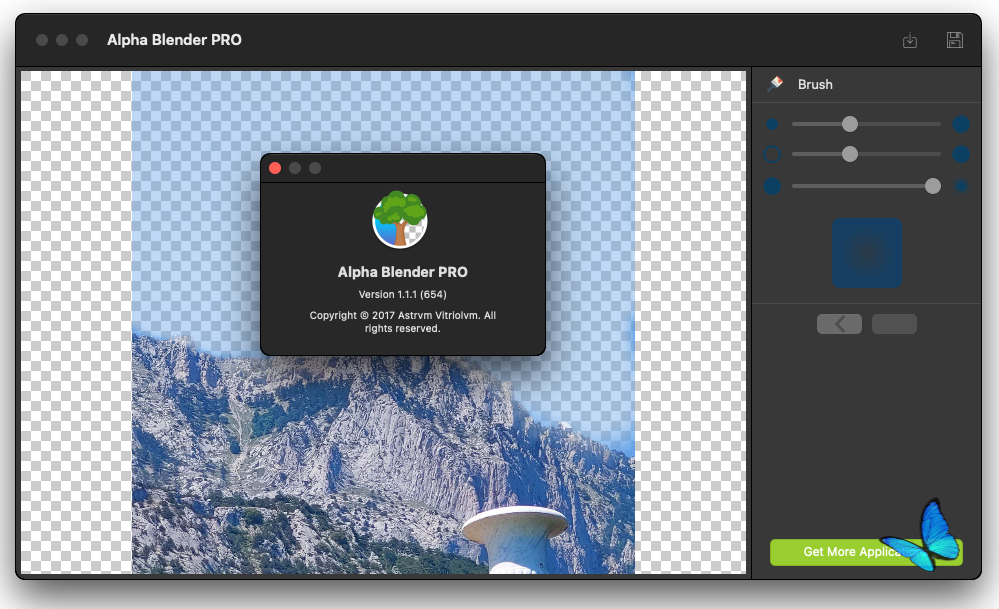Click Alpha Blender PRO title in About dialog
999x609 pixels.
pyautogui.click(x=403, y=272)
